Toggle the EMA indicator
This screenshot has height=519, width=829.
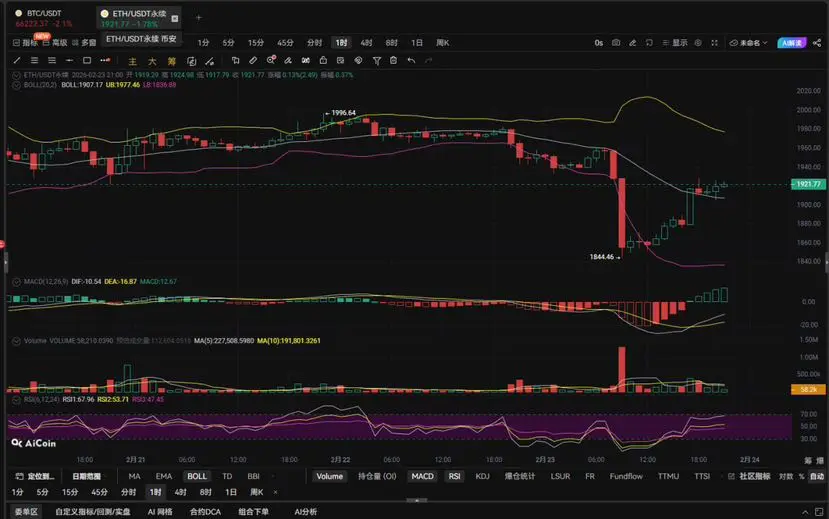click(x=164, y=476)
